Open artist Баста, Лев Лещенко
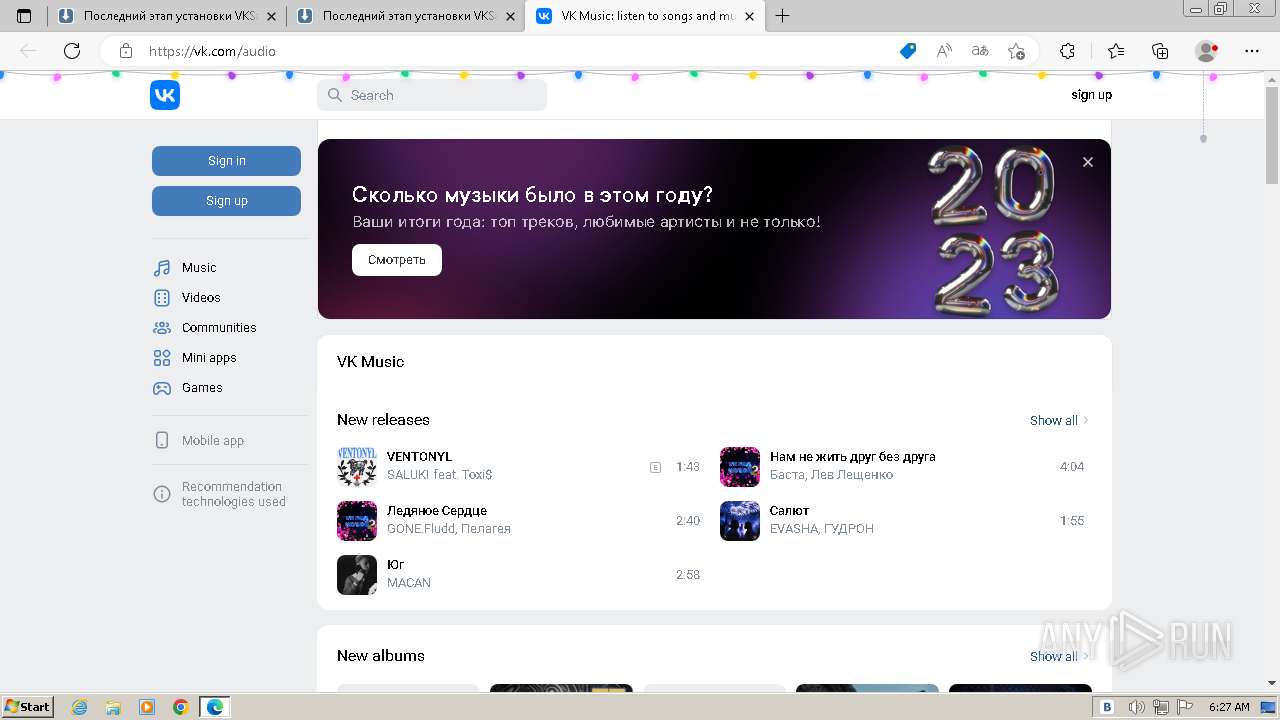 pos(831,475)
